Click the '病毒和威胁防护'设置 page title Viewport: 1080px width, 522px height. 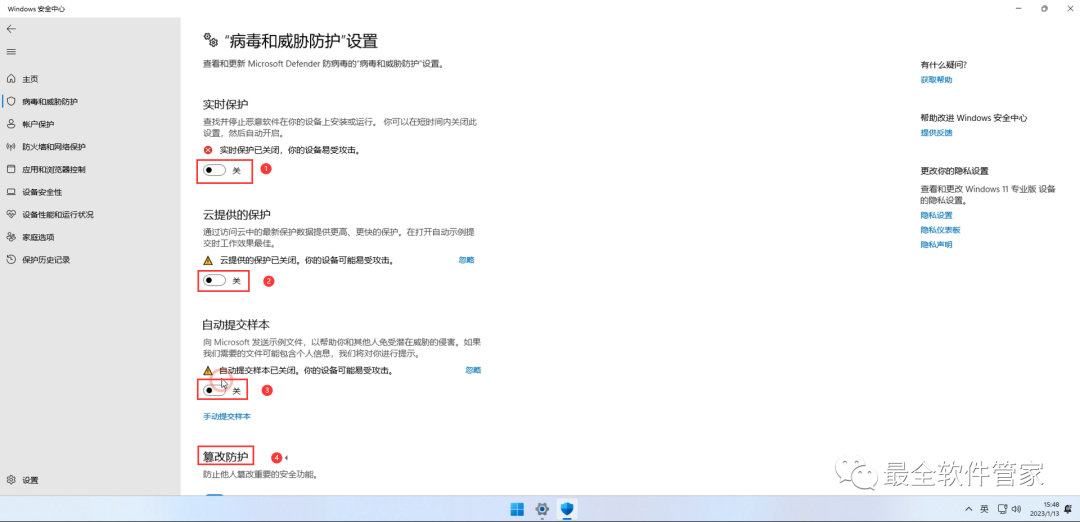[x=300, y=41]
